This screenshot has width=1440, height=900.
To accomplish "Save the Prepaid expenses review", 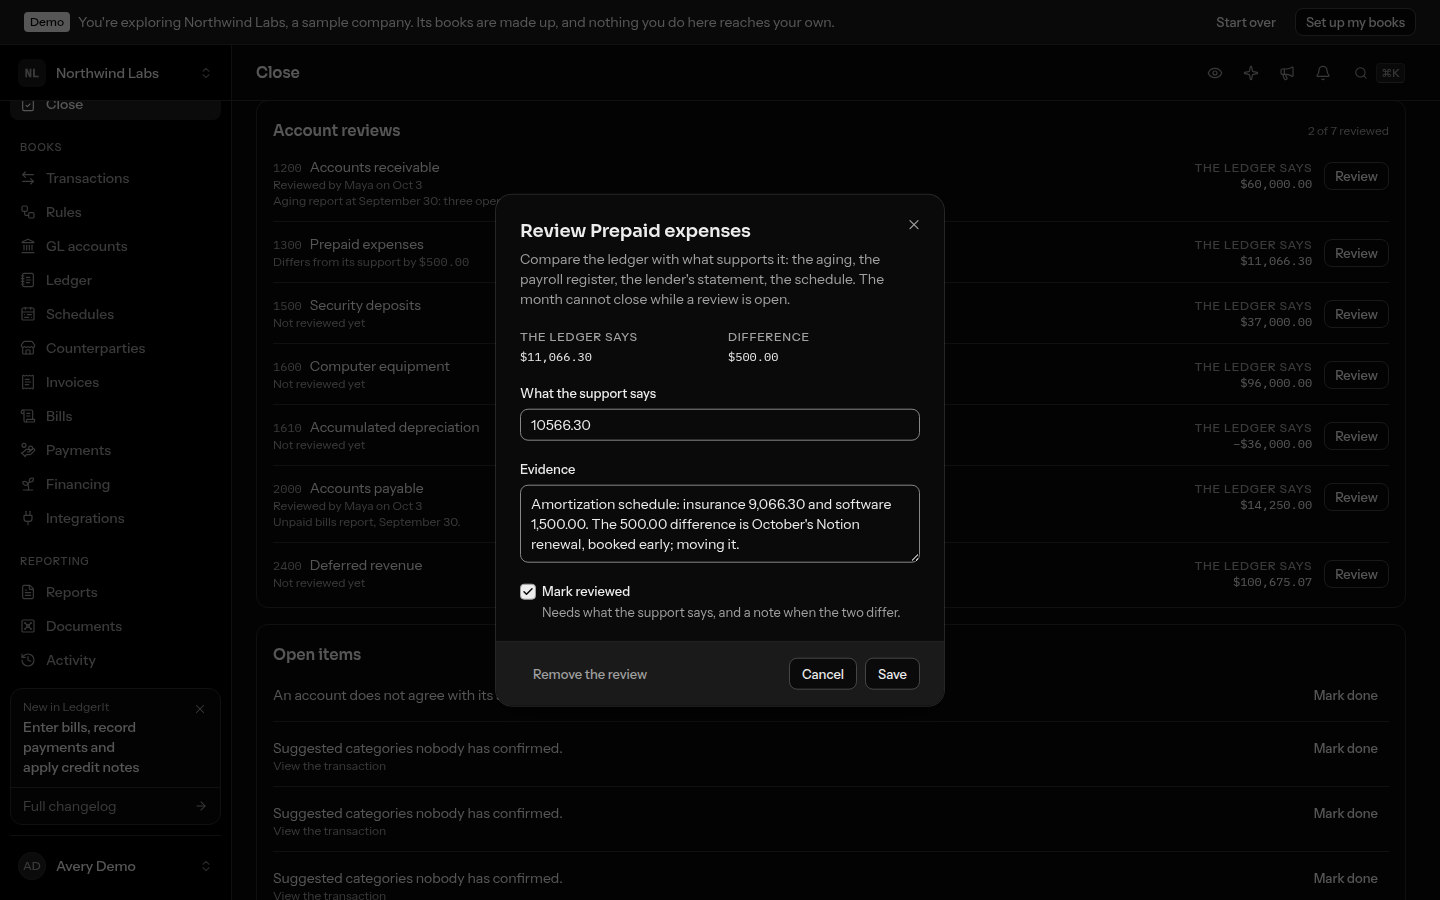I will (892, 674).
